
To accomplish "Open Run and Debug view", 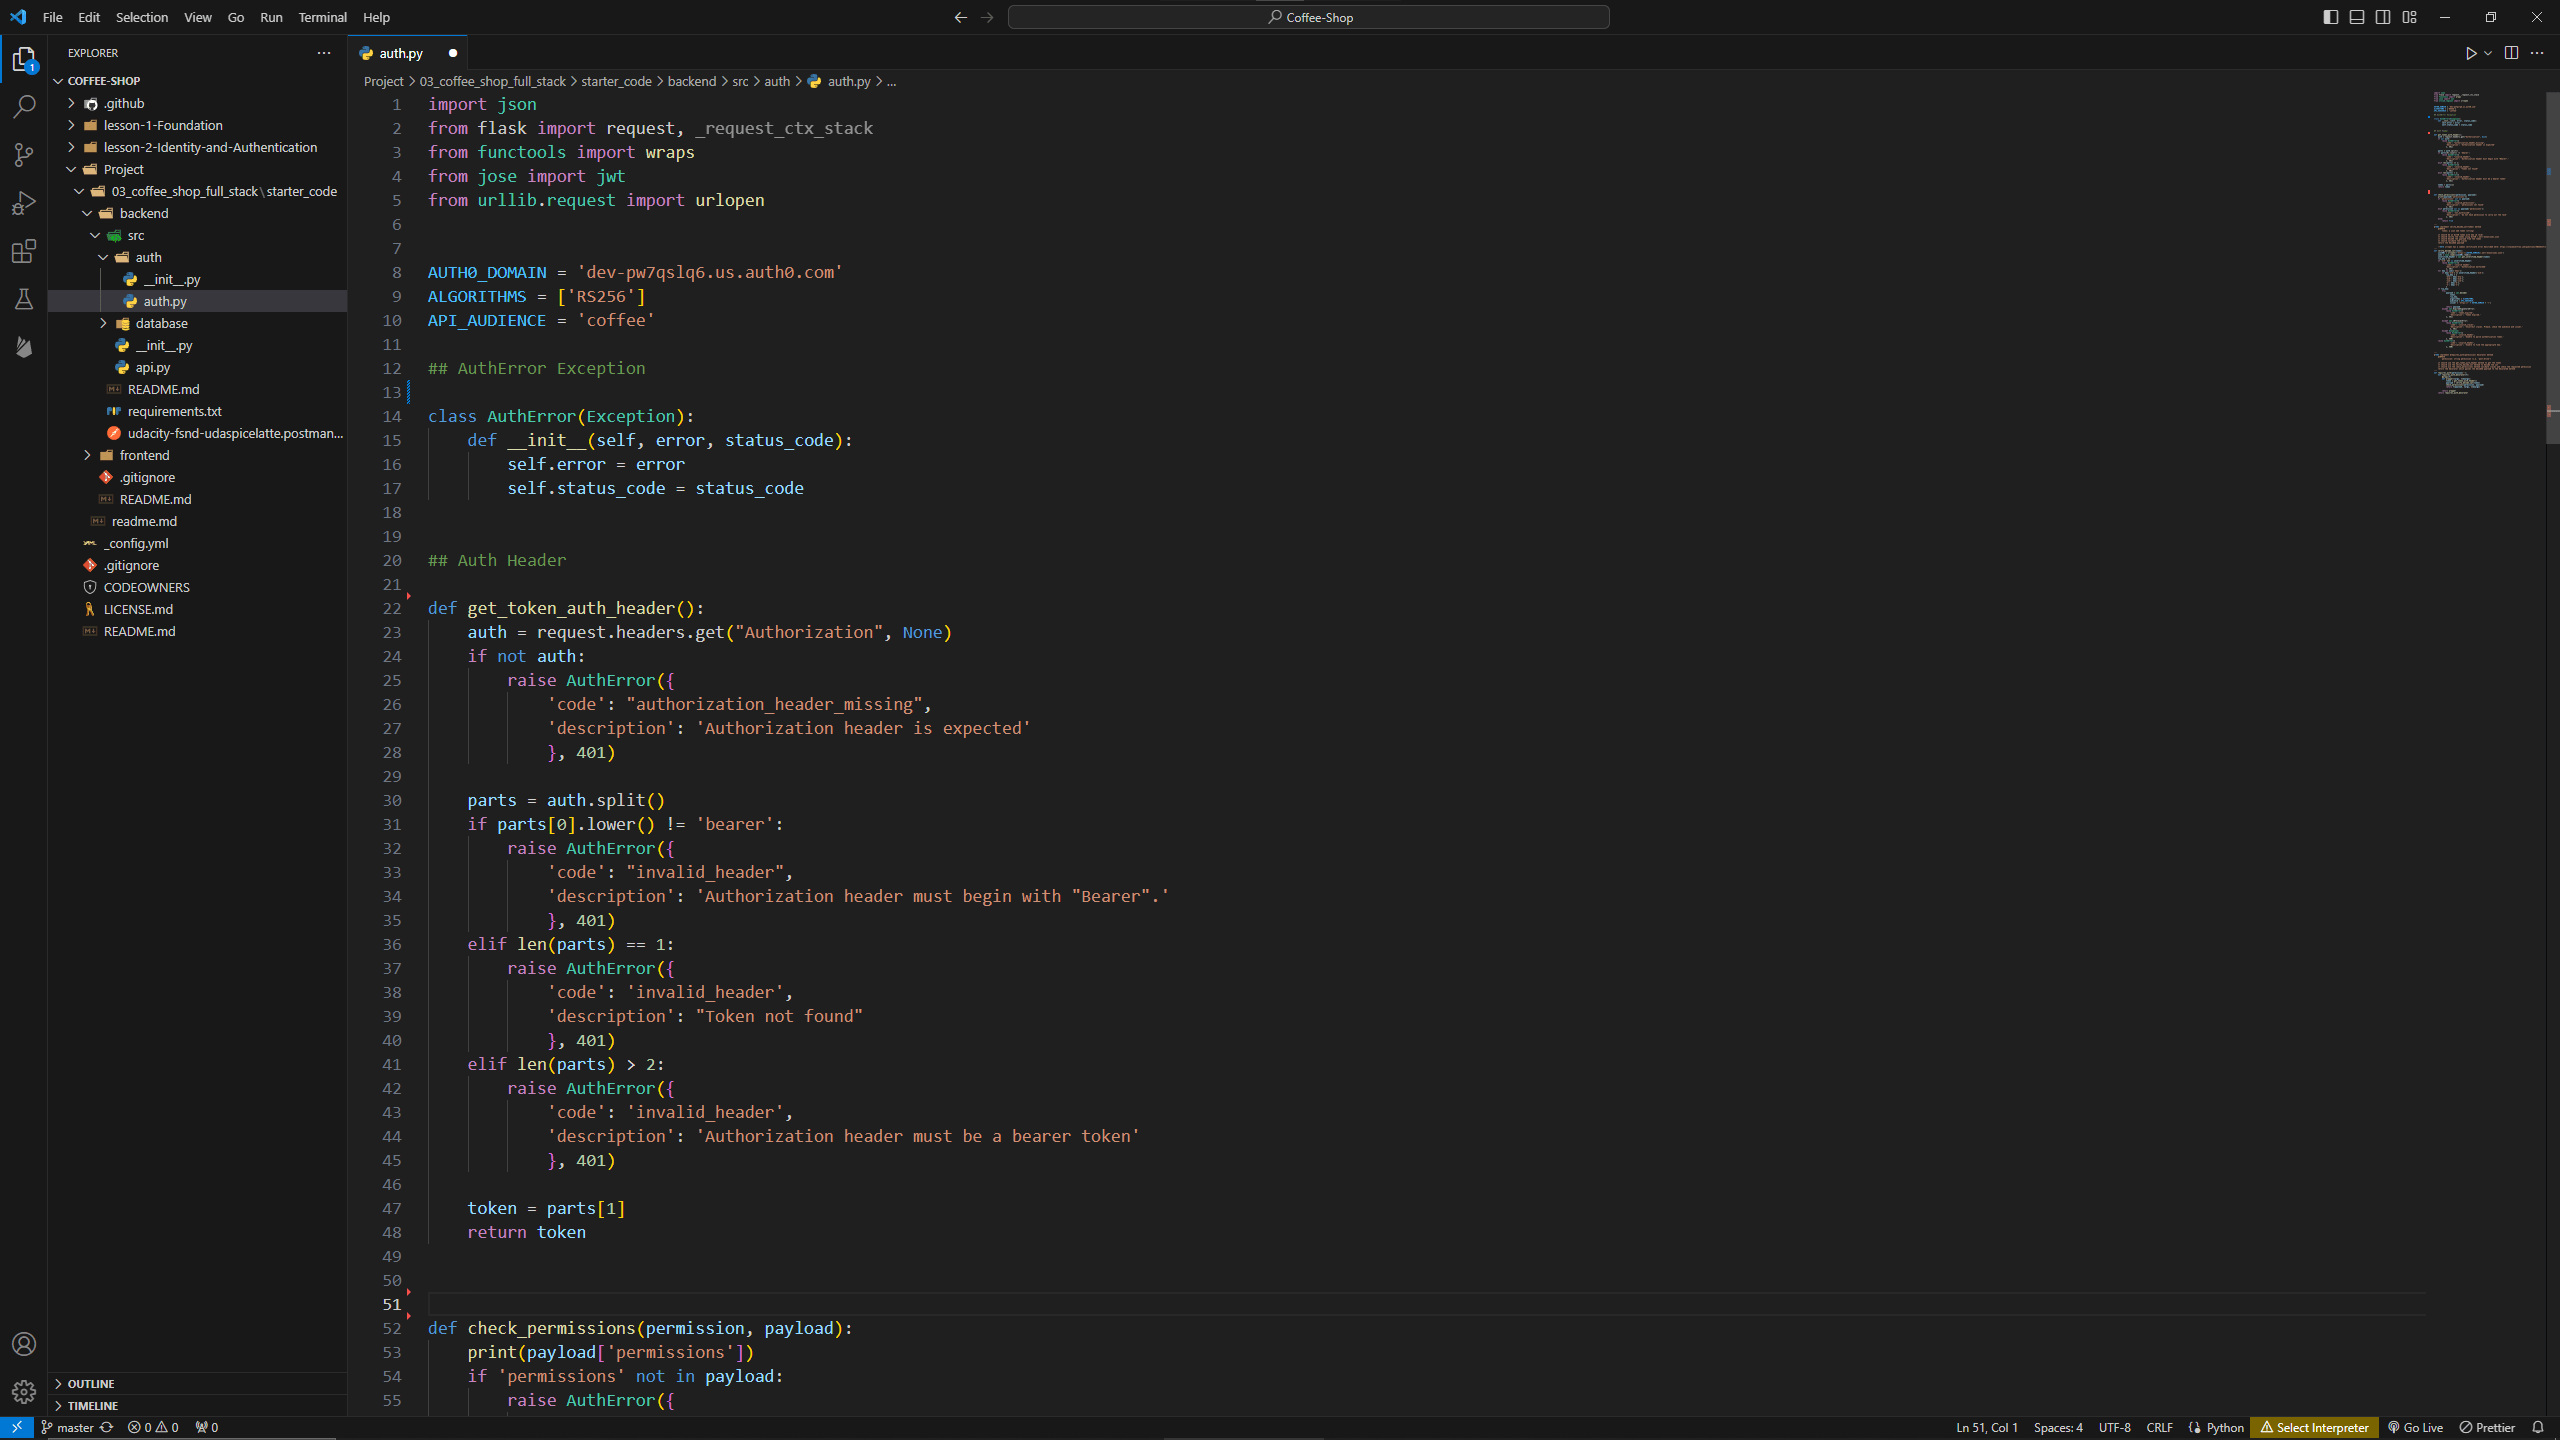I will [x=24, y=203].
